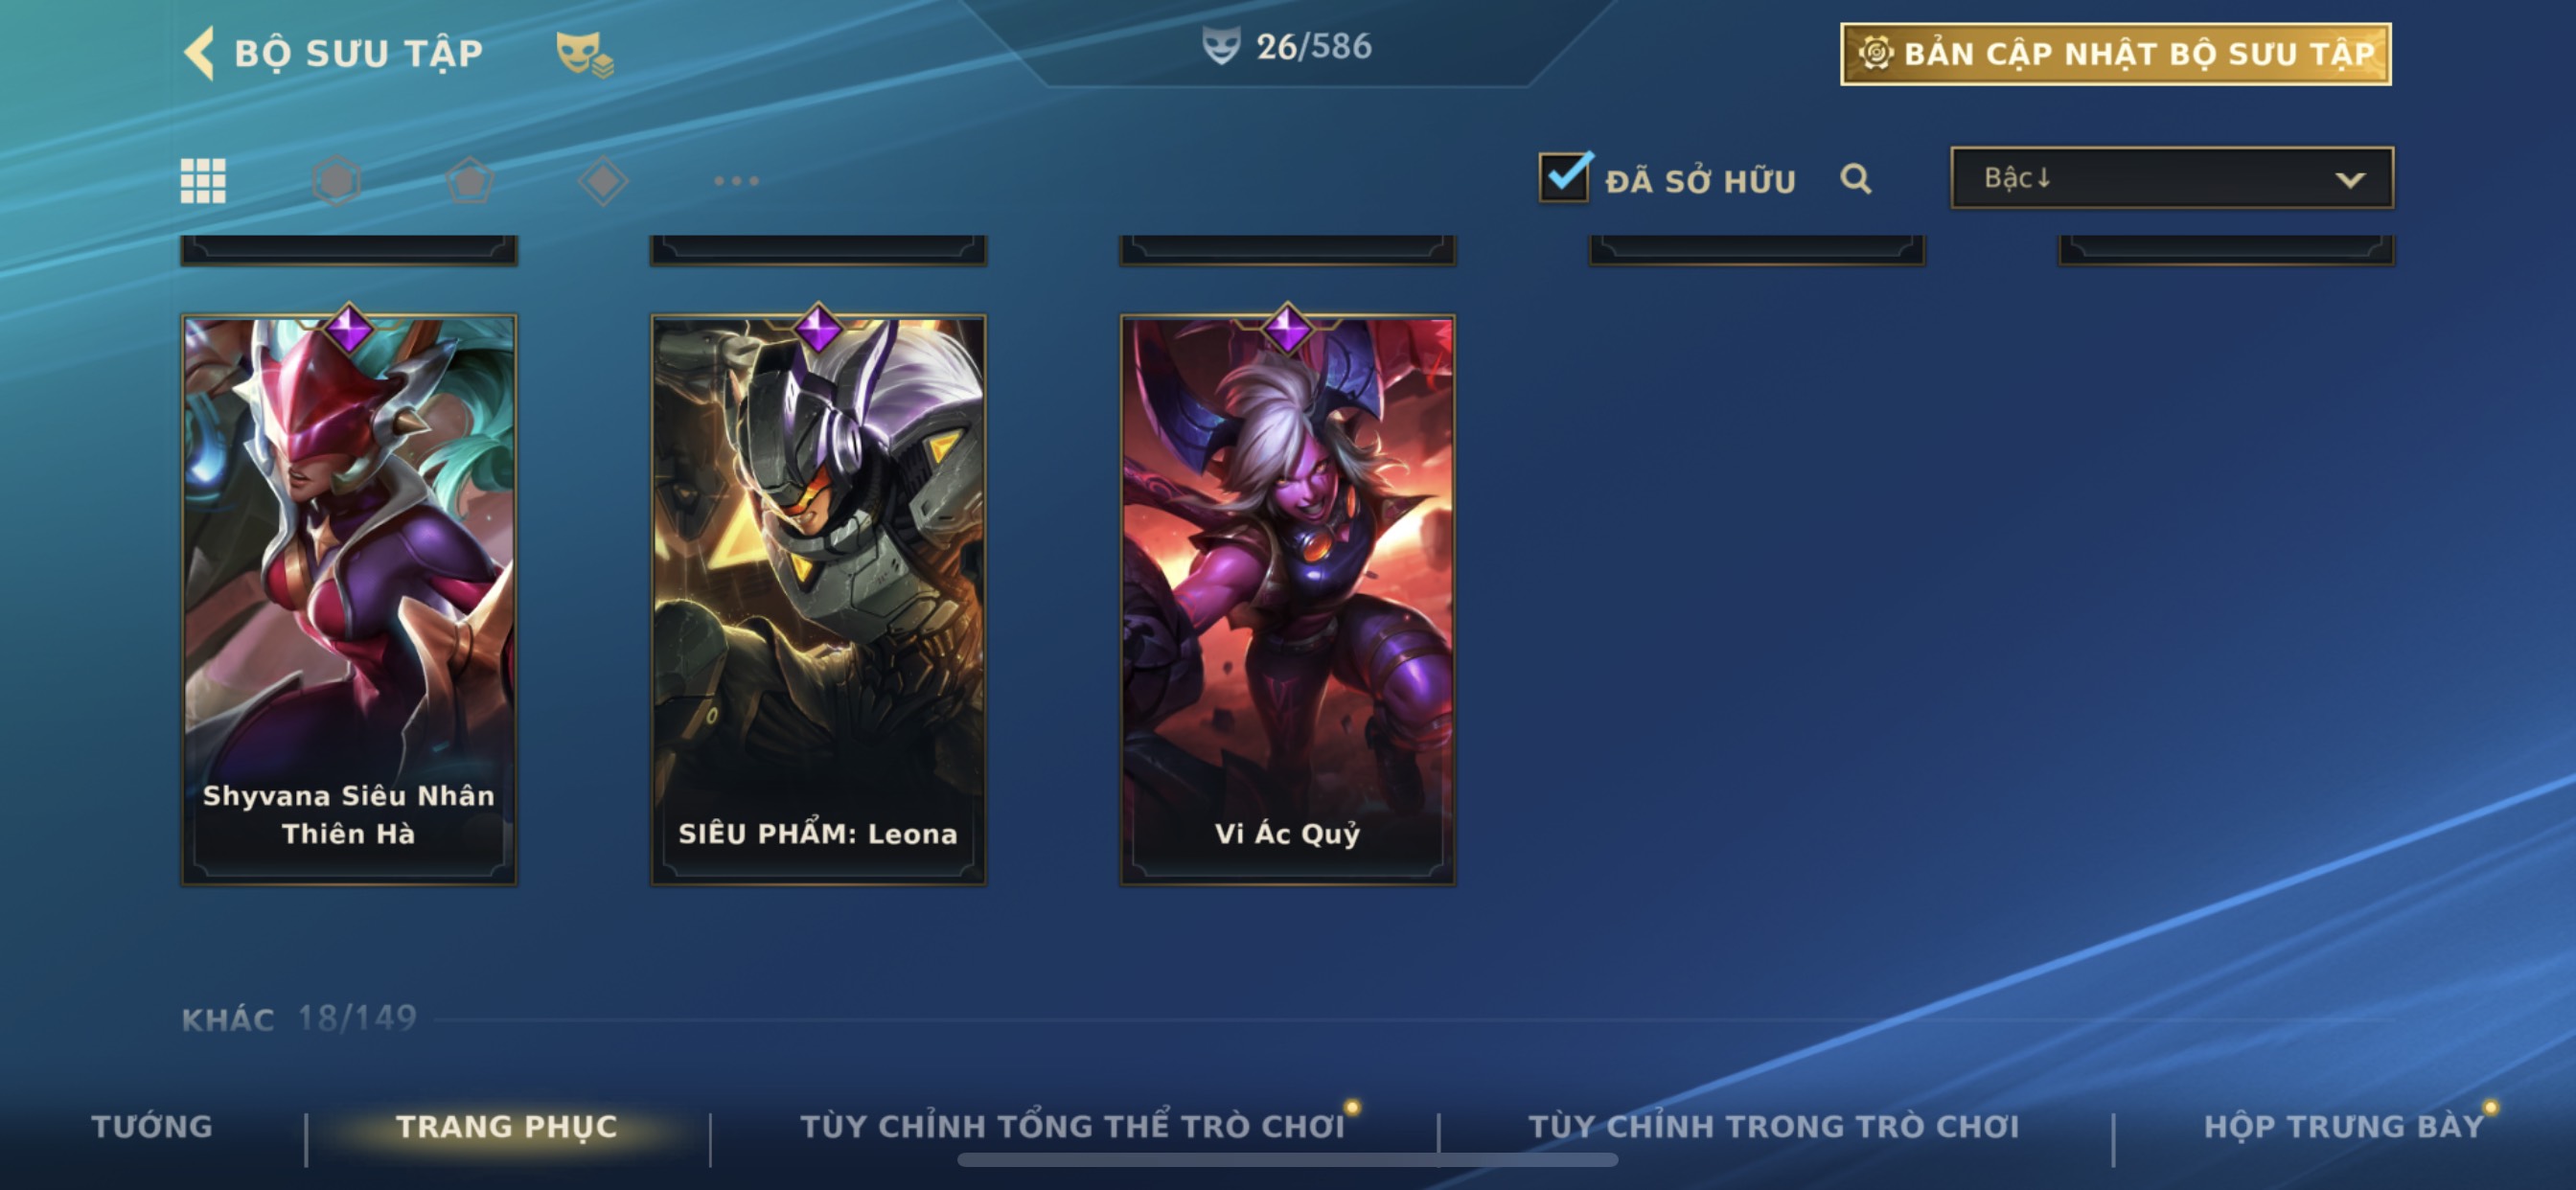
Task: Open the Hộp Trưng Bày tab
Action: (2344, 1127)
